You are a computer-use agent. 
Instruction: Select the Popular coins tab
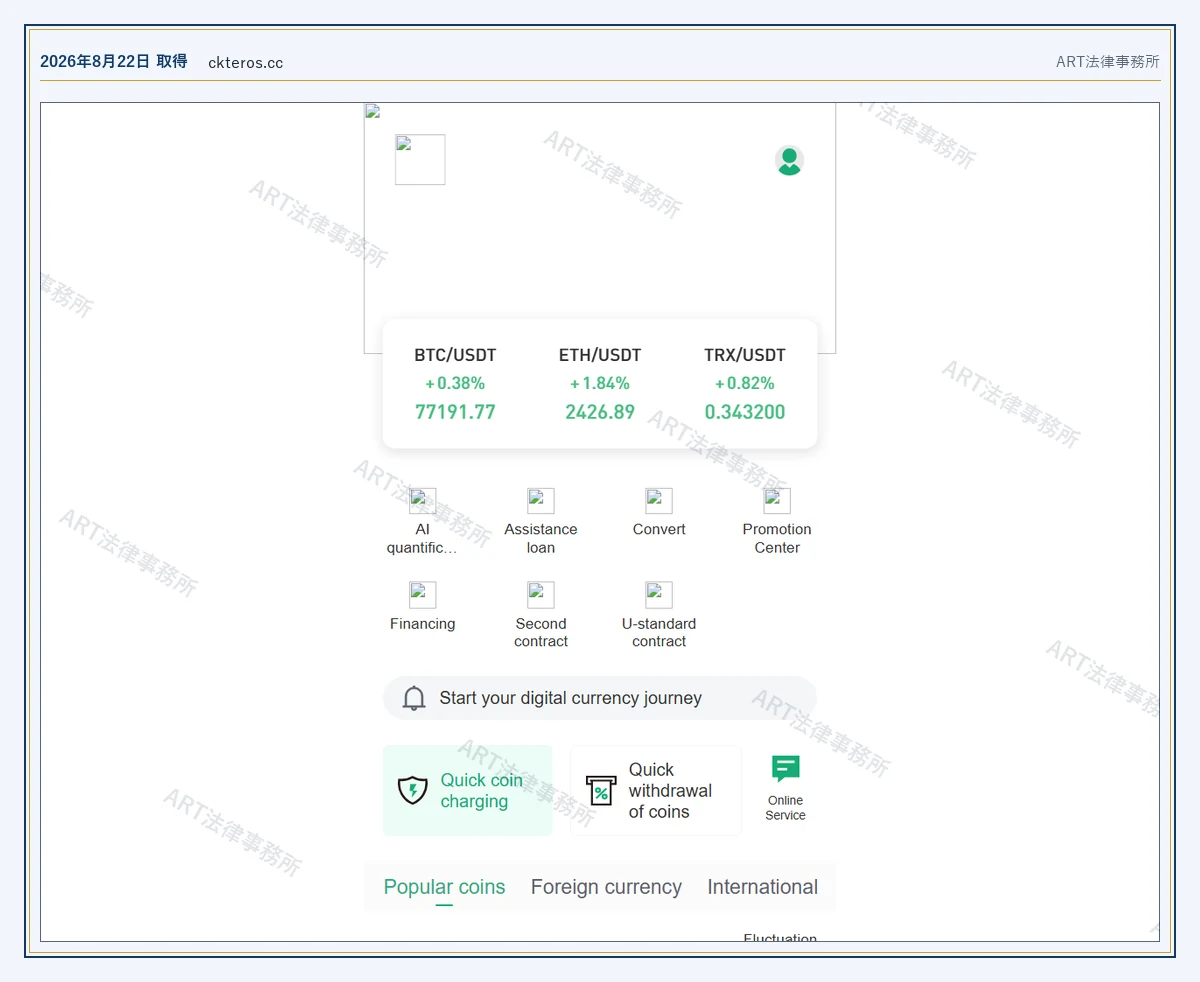click(444, 887)
